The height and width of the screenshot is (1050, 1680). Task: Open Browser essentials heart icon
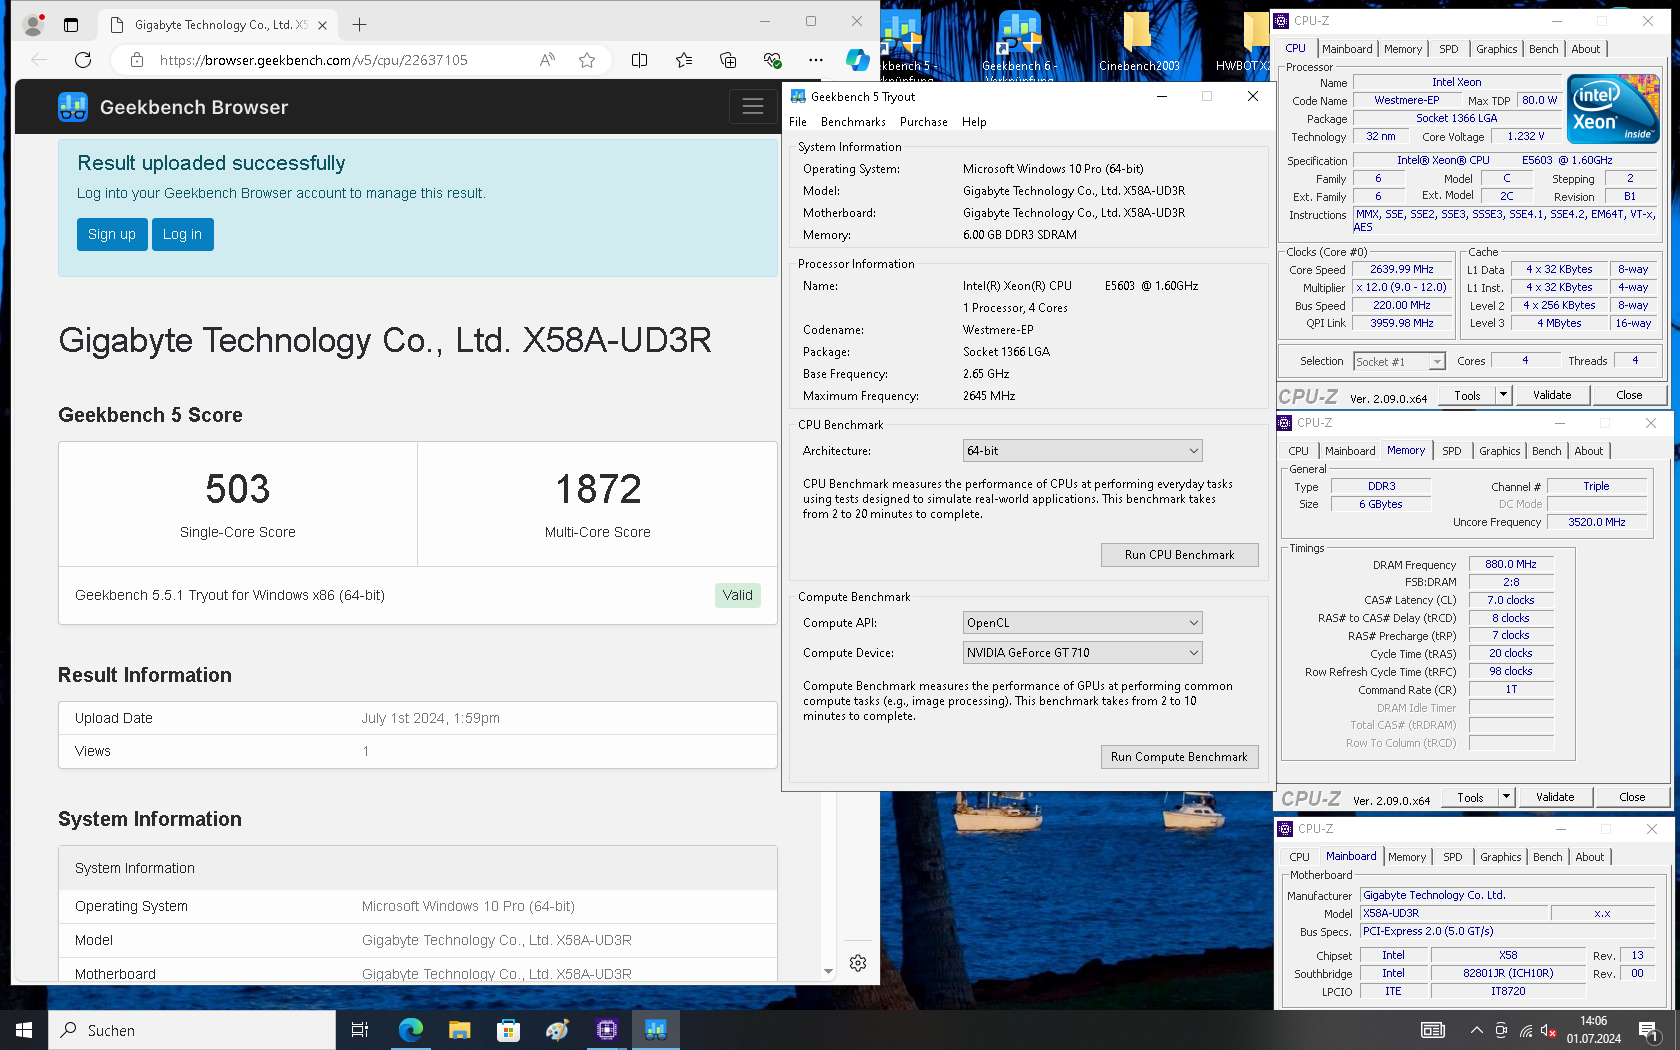pyautogui.click(x=772, y=60)
